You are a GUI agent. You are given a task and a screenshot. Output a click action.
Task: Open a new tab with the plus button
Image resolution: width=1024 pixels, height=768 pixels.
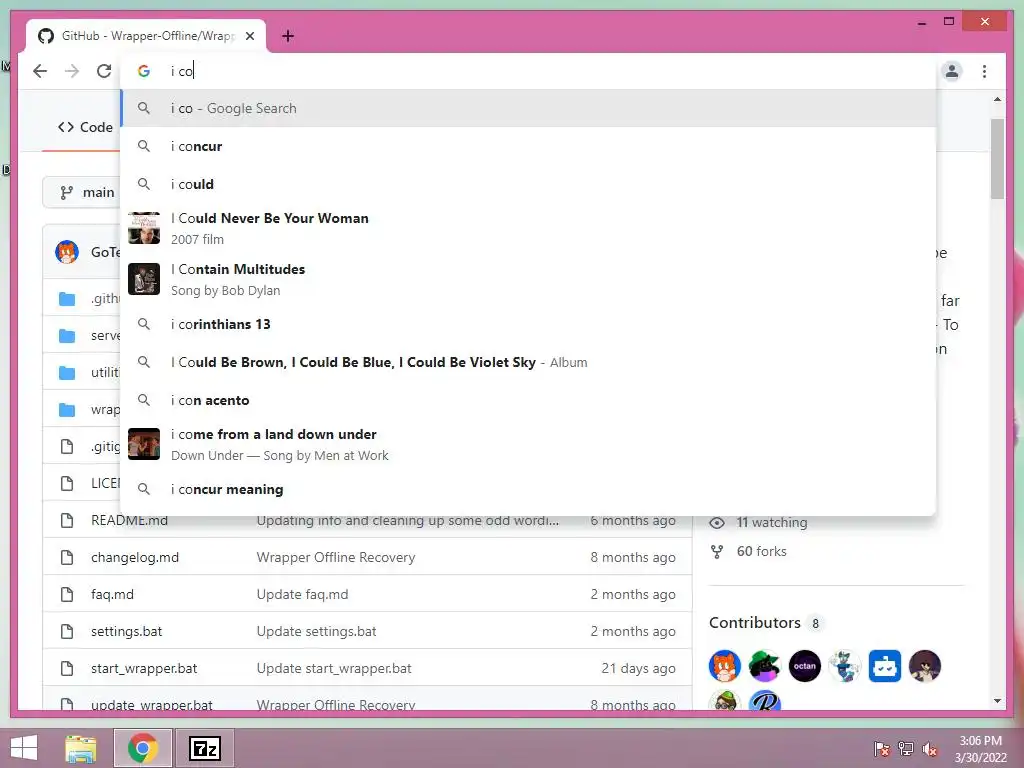(x=288, y=36)
